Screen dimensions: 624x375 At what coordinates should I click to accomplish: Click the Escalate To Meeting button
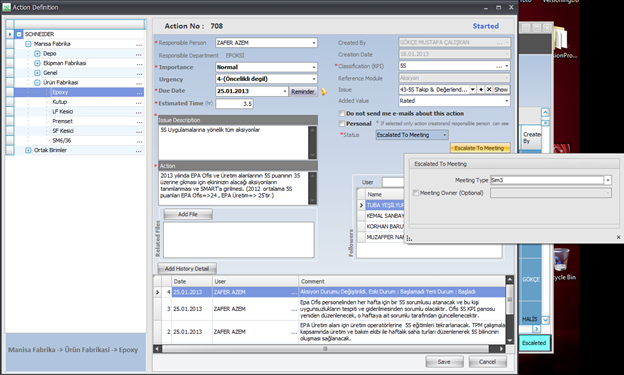(480, 148)
